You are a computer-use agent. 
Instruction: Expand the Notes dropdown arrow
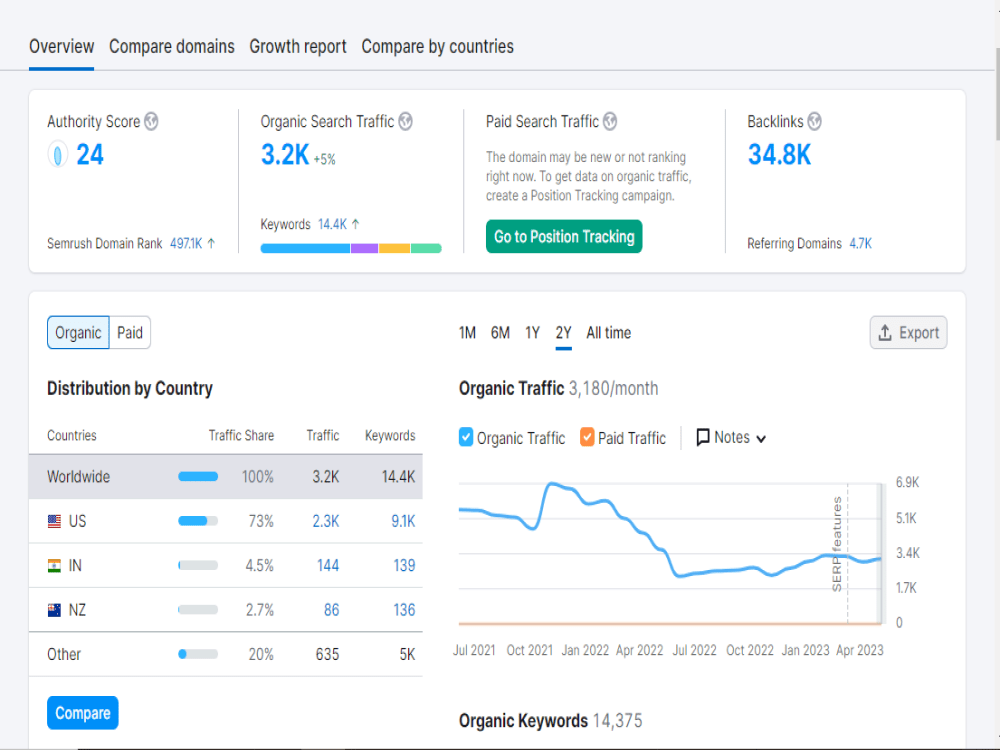761,439
